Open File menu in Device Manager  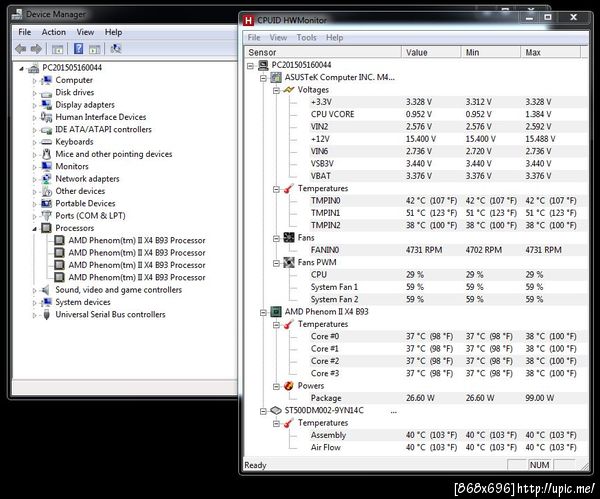click(x=25, y=32)
